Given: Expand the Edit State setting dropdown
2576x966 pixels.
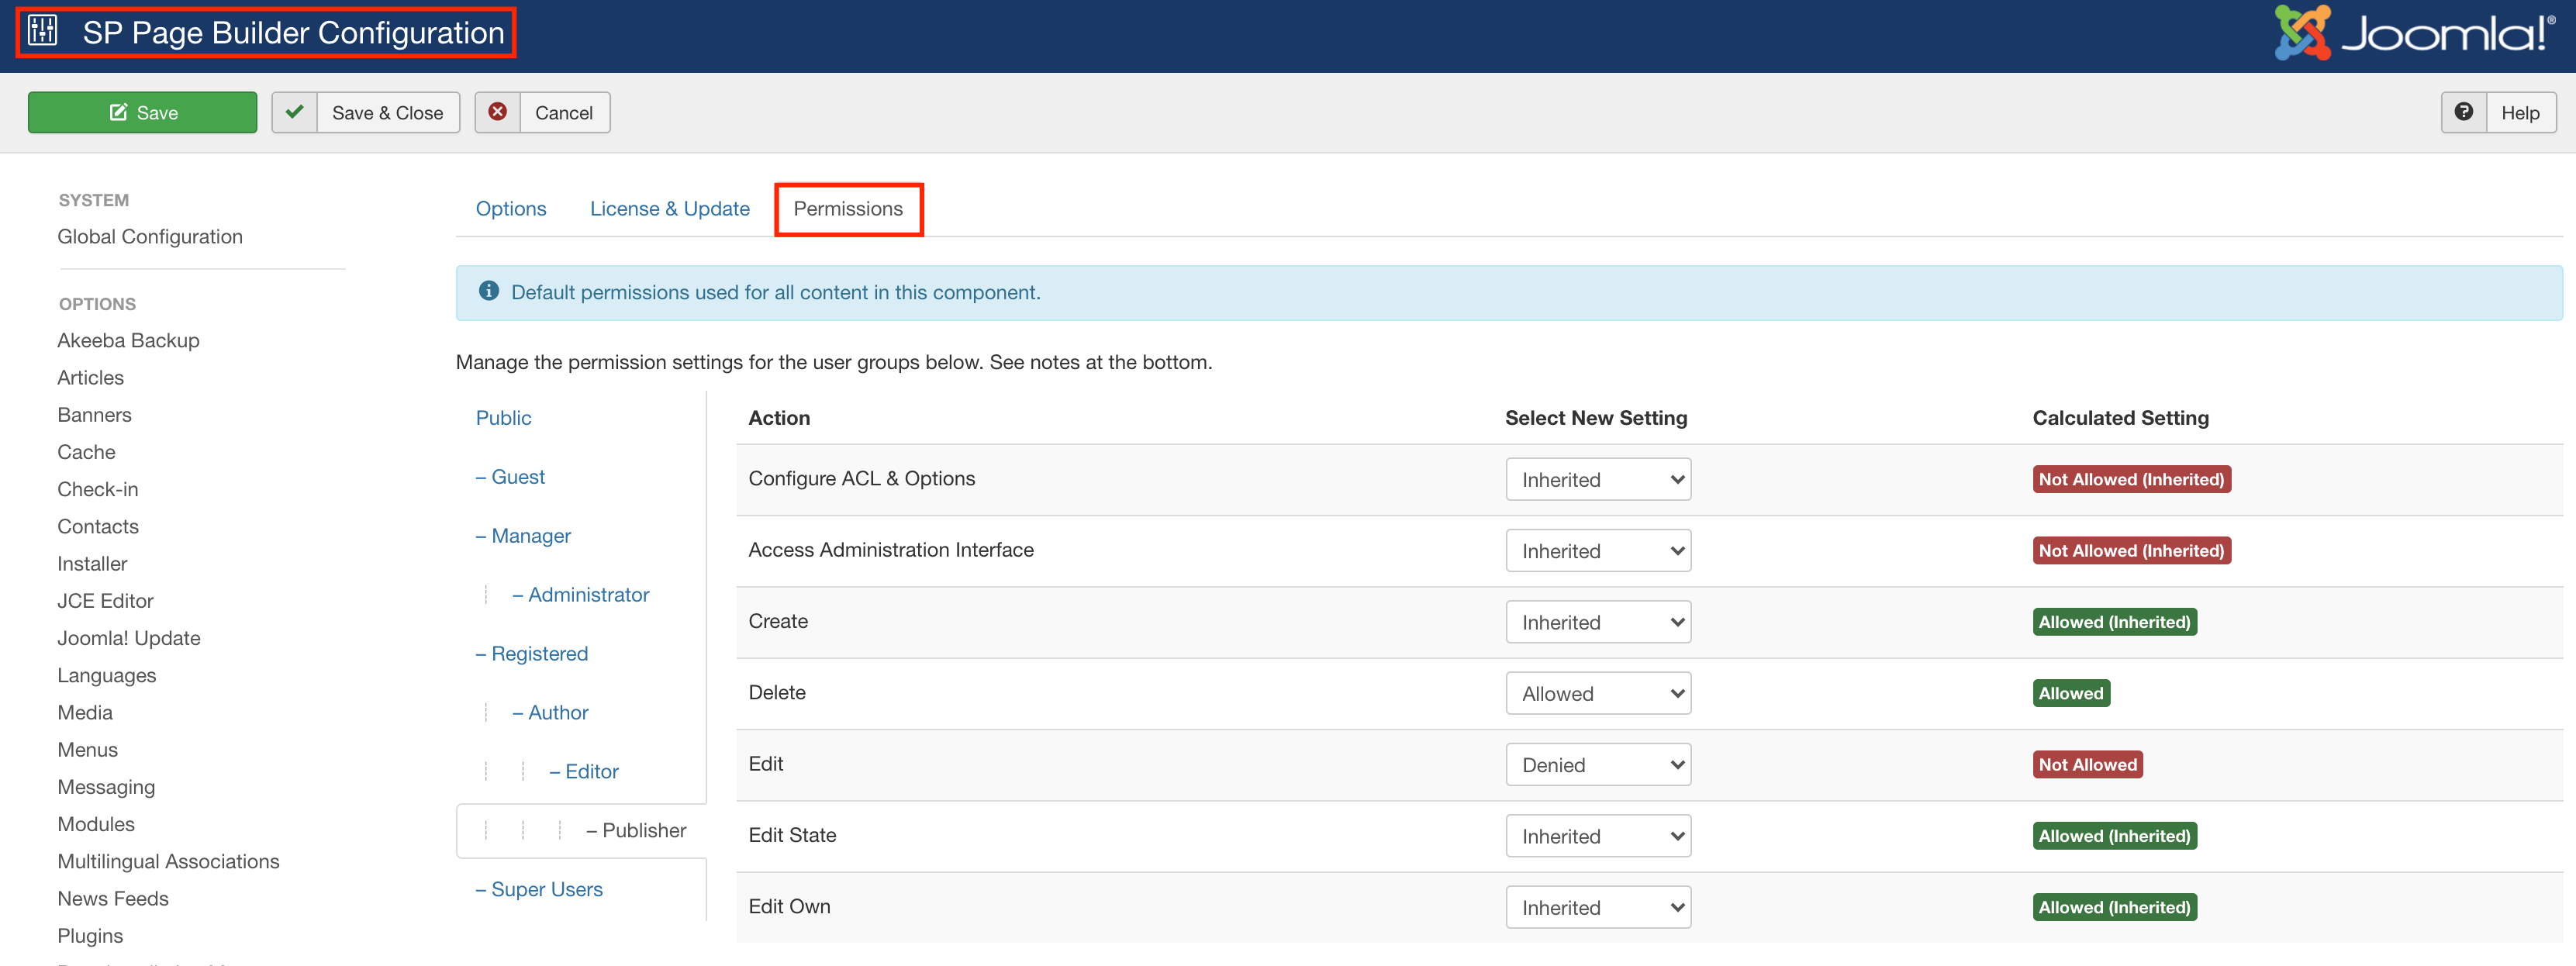Looking at the screenshot, I should point(1597,836).
